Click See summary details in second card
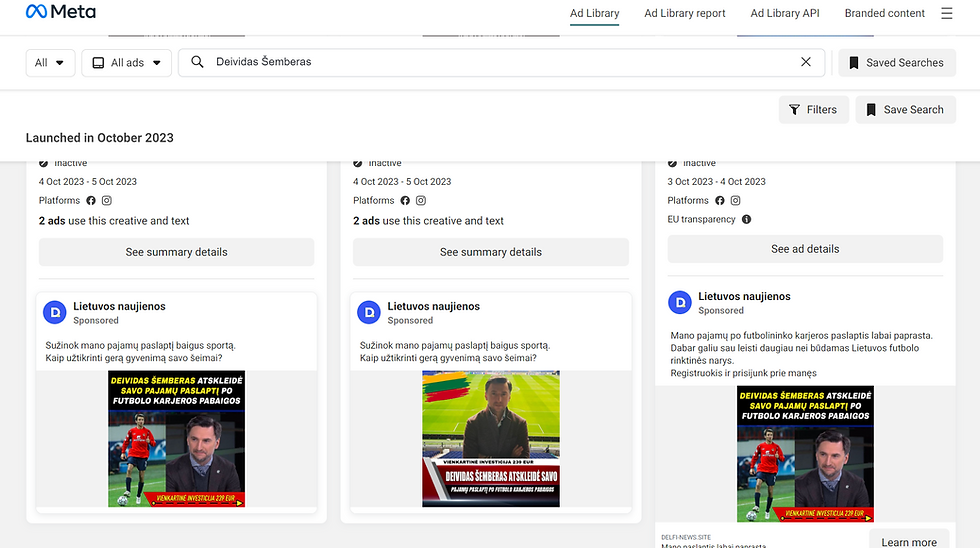980x548 pixels. [x=491, y=252]
